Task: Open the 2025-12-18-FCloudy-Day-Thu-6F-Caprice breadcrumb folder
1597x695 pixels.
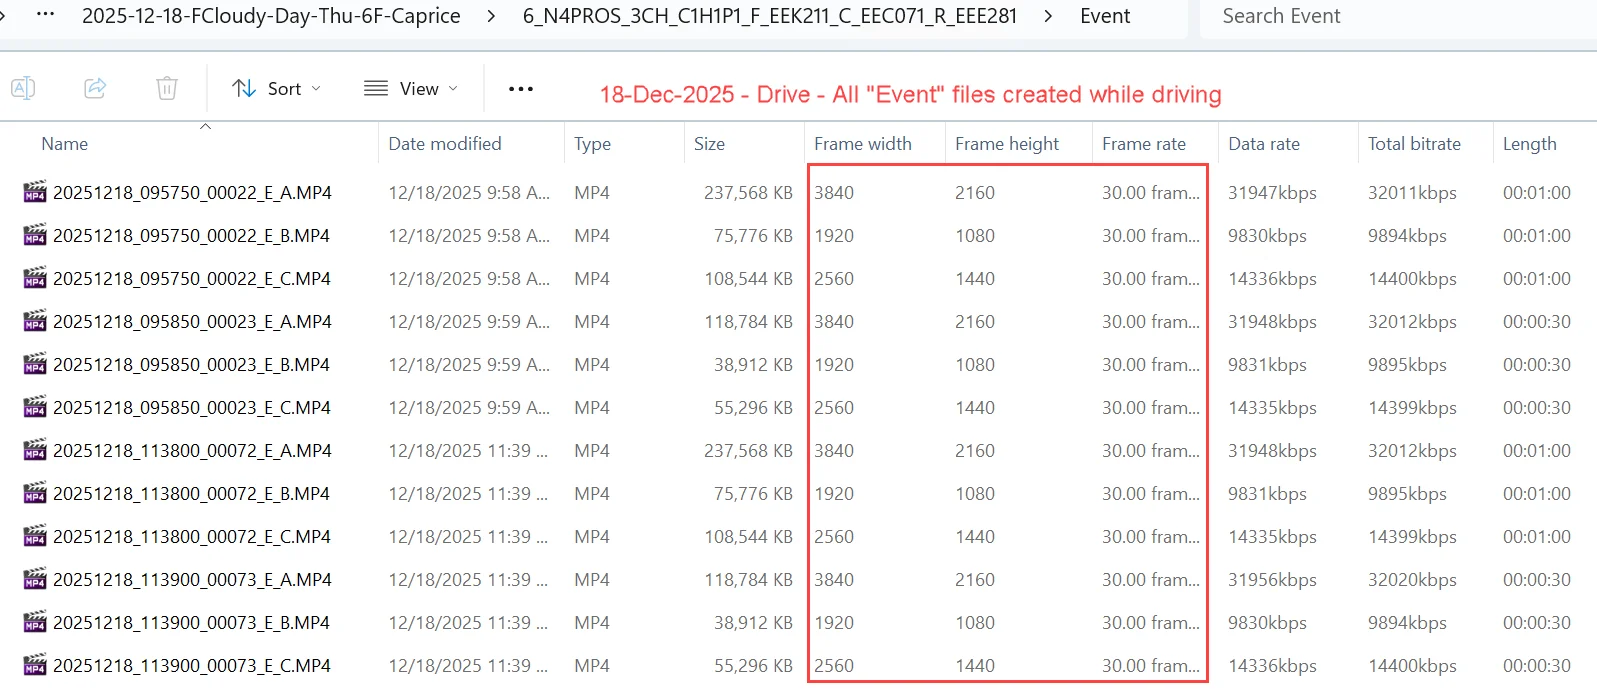Action: point(271,16)
